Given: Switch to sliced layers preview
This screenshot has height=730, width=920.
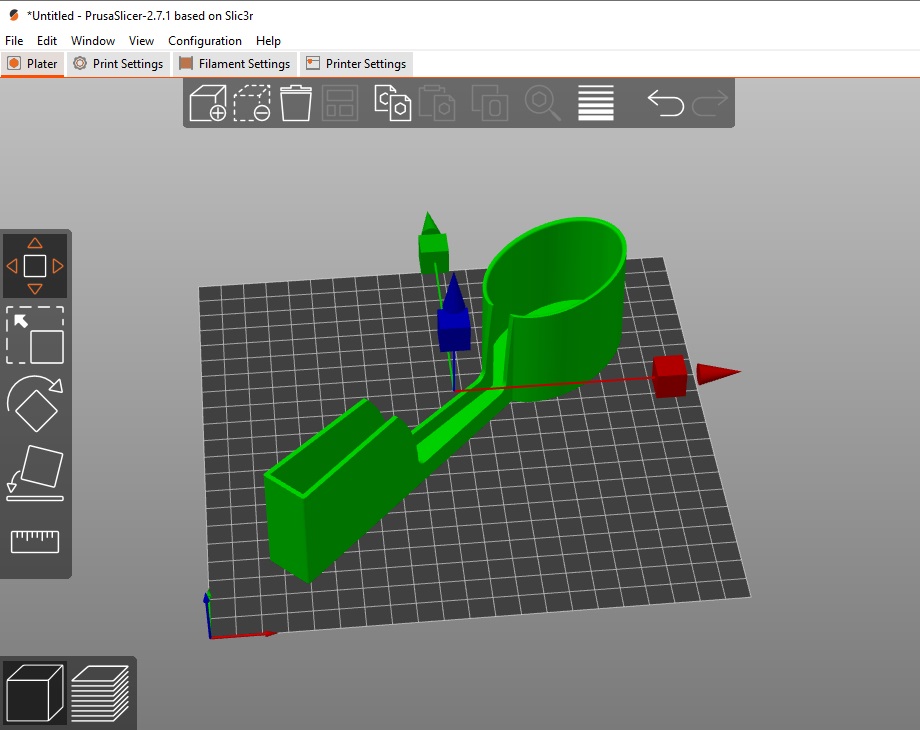Looking at the screenshot, I should pyautogui.click(x=100, y=692).
